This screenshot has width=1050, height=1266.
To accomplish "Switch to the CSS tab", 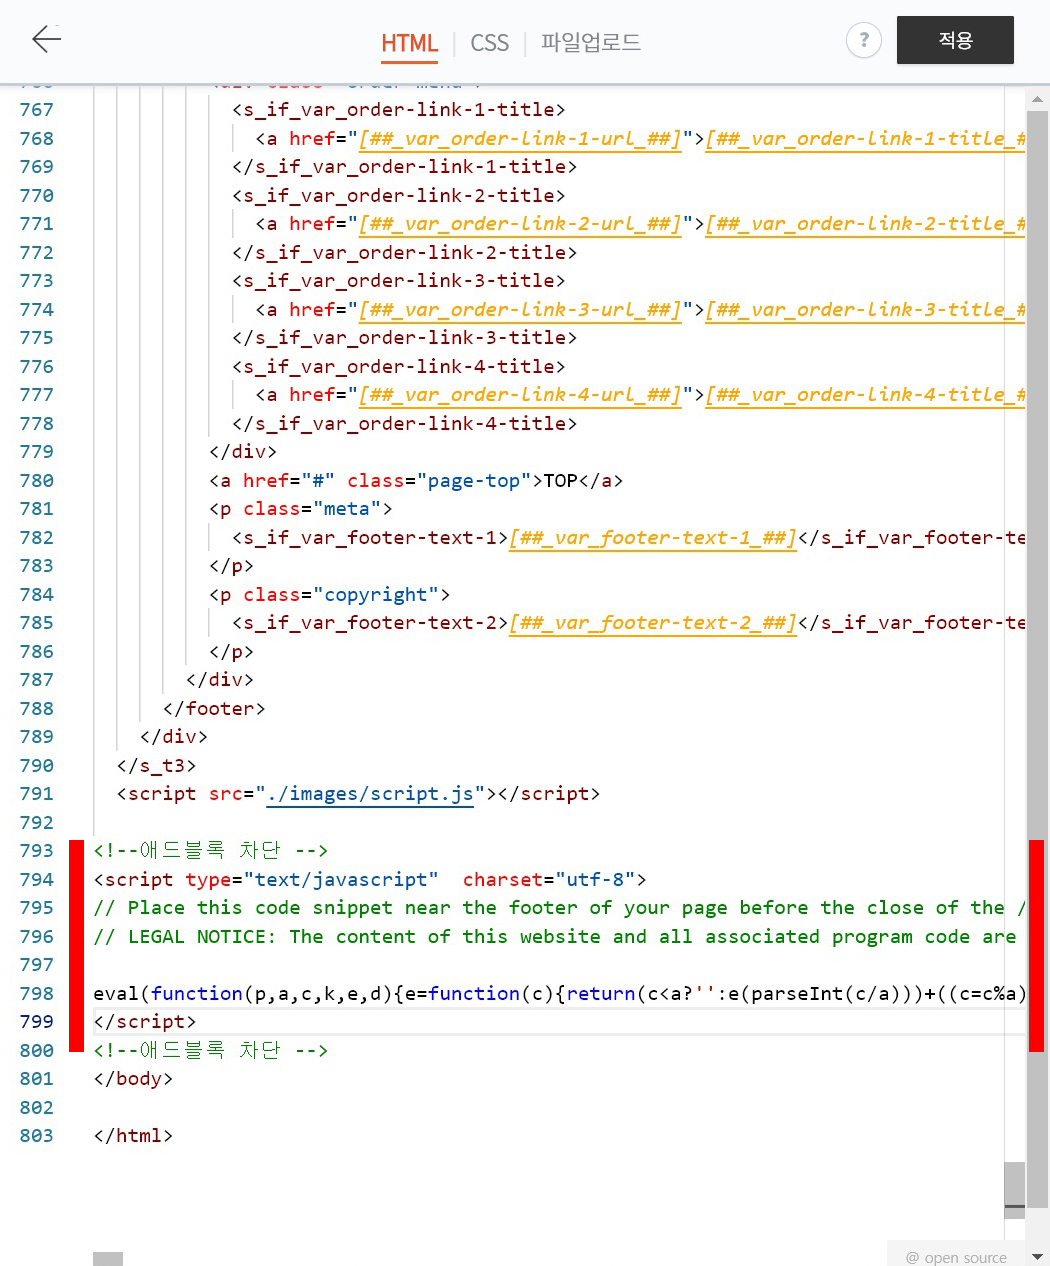I will (x=490, y=43).
